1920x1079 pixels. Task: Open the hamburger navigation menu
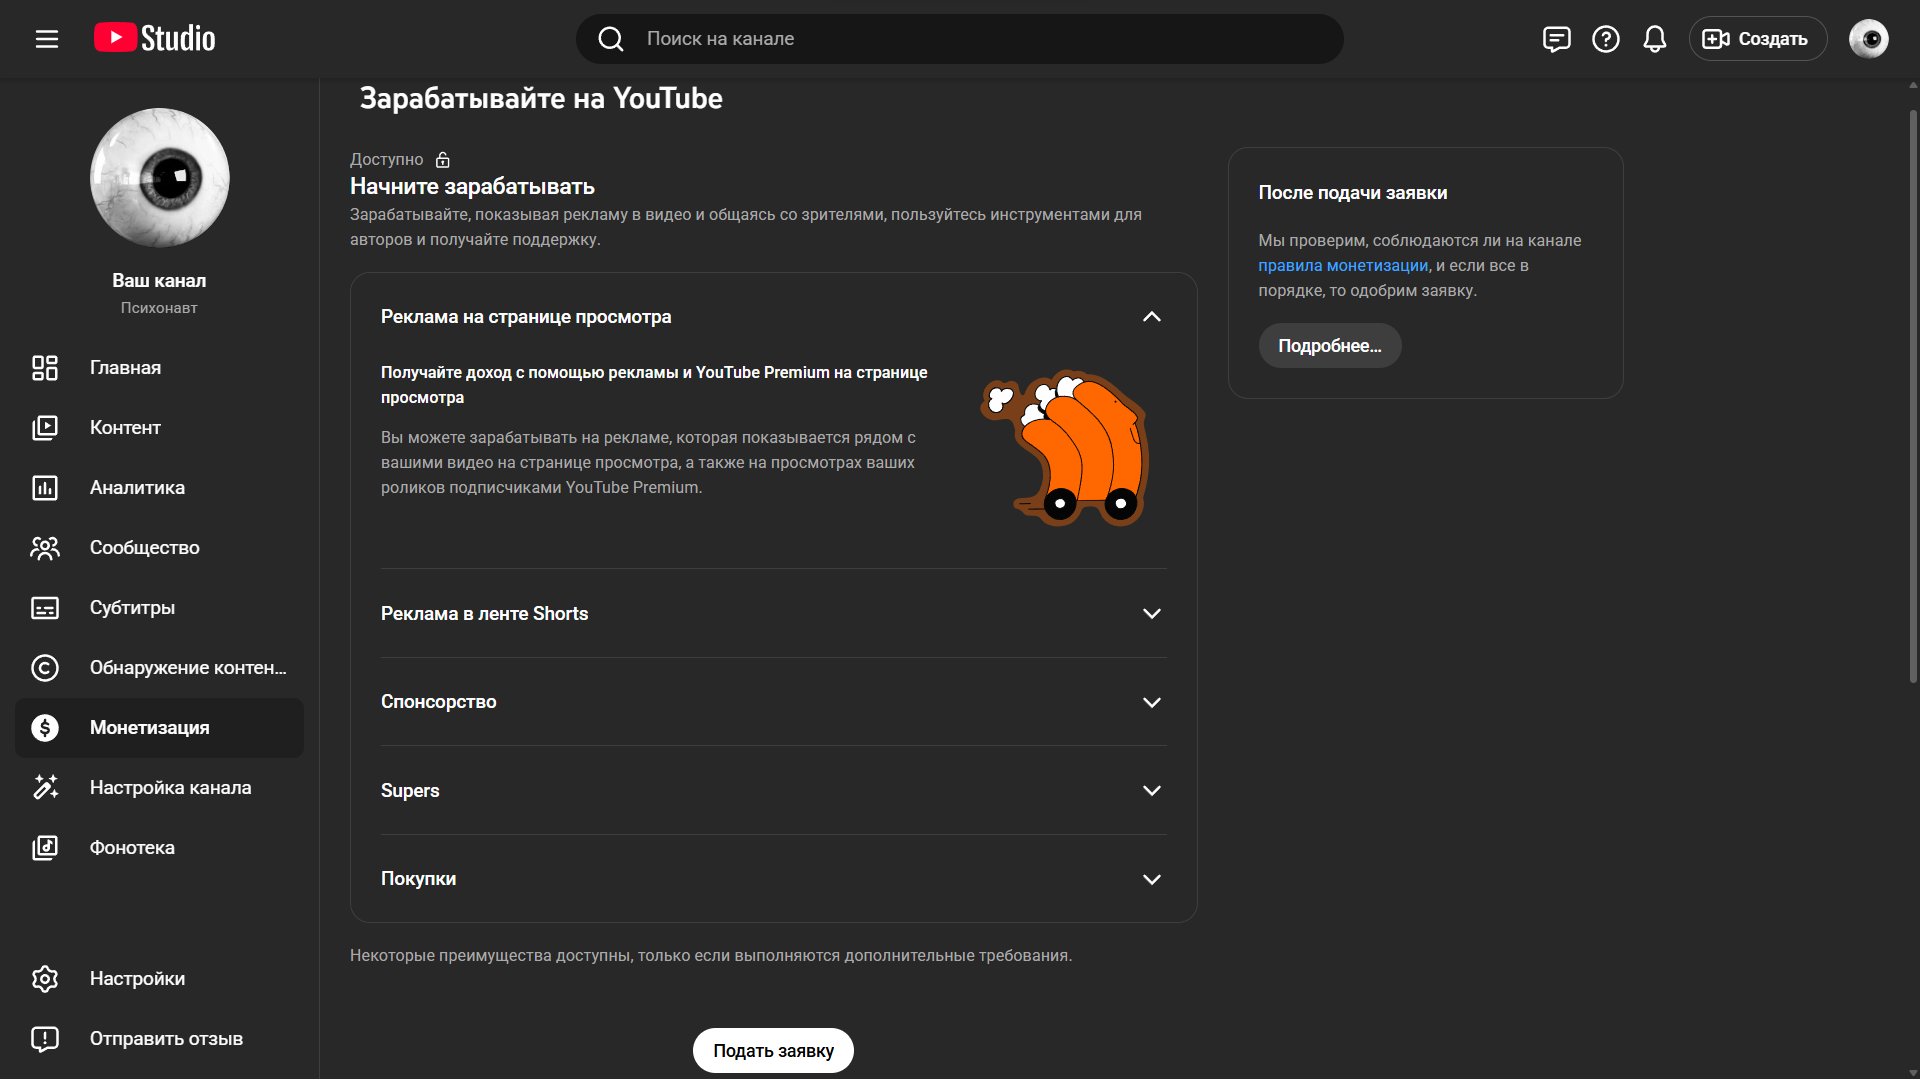click(47, 39)
